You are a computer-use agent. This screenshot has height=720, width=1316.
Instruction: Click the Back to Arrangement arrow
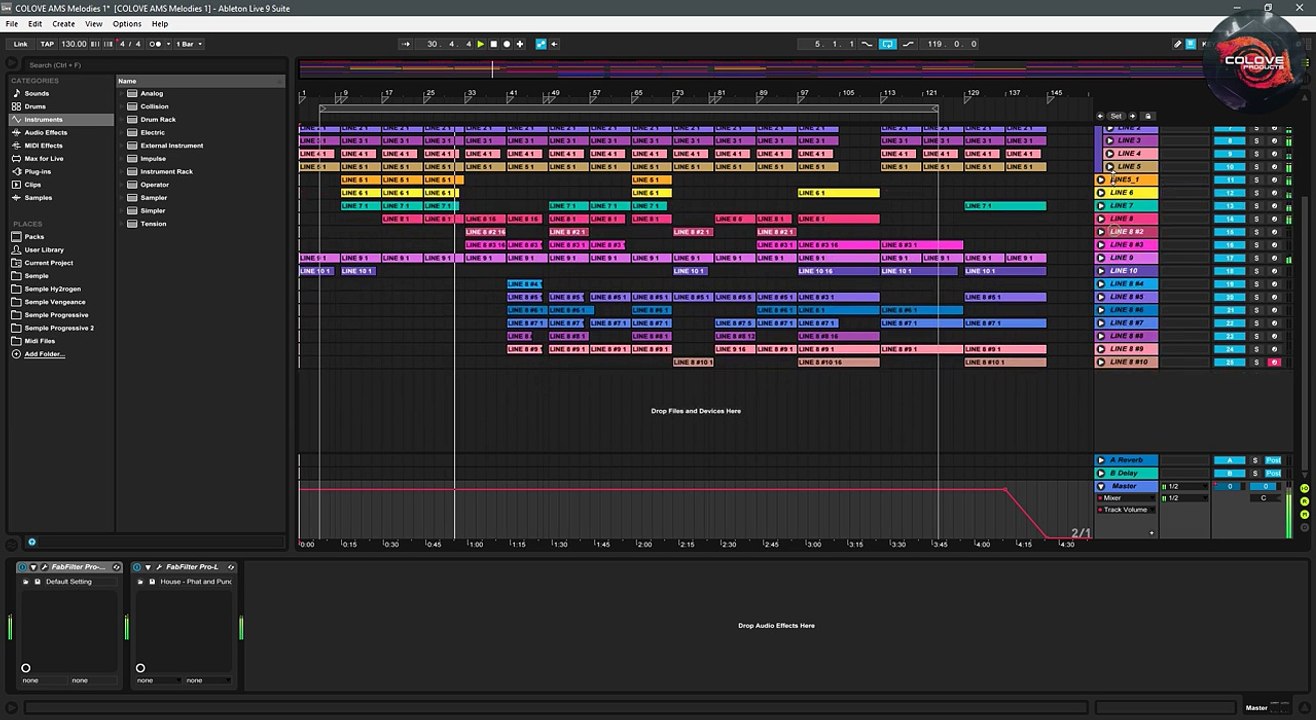[x=554, y=44]
